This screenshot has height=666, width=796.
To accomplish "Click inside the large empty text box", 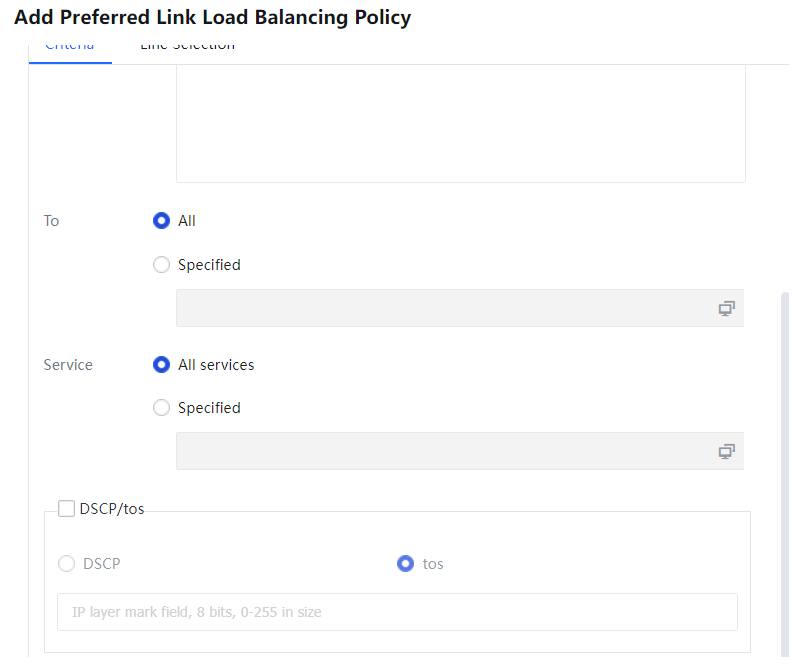I will click(x=460, y=125).
